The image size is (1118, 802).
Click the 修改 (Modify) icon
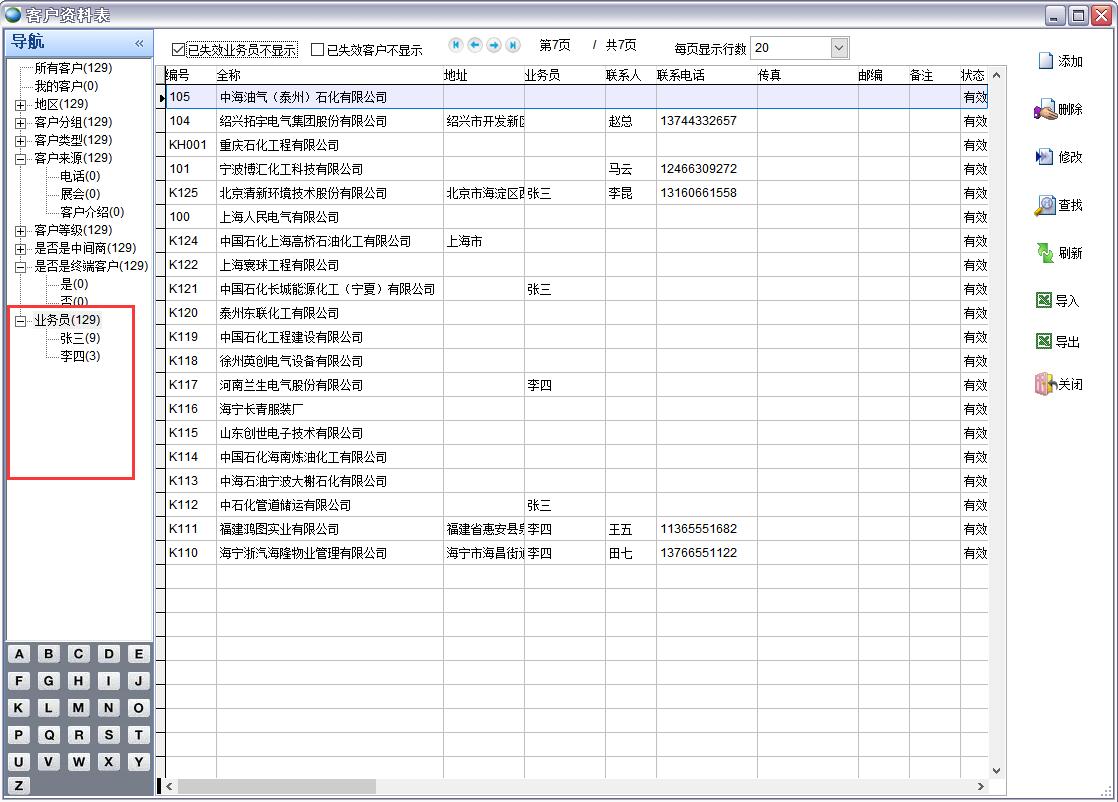1045,157
